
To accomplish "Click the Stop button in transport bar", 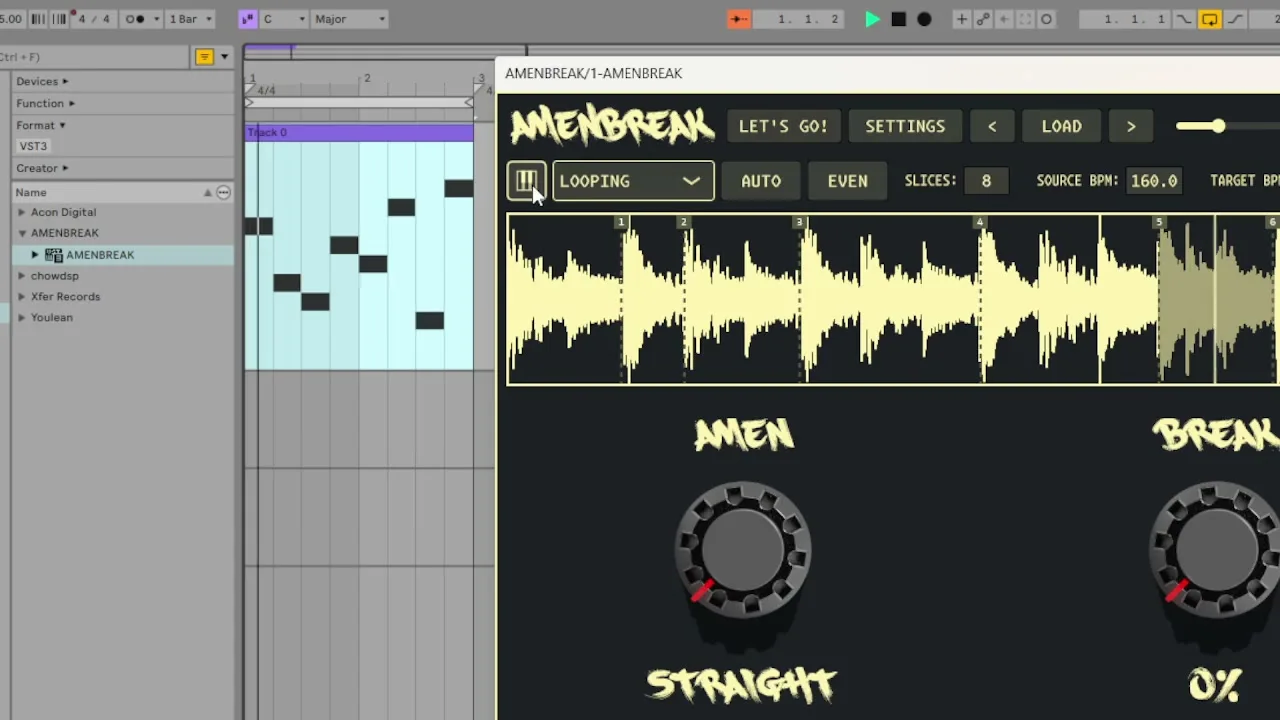I will [x=898, y=19].
